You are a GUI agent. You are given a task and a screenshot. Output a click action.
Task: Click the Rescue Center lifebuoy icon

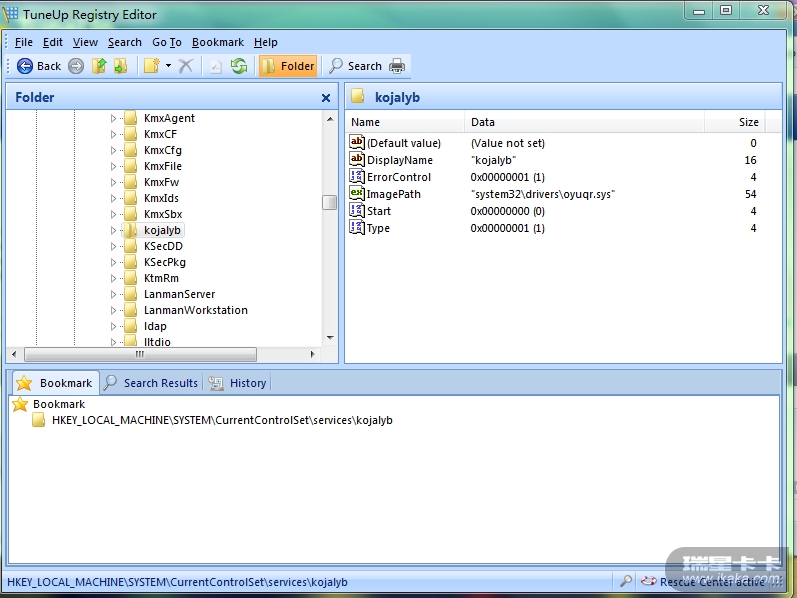coord(648,581)
